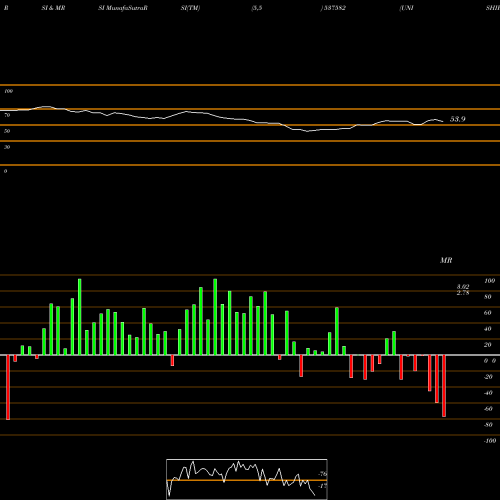Click the 2.78 value beside MR chart
500x500 pixels.
[x=463, y=293]
